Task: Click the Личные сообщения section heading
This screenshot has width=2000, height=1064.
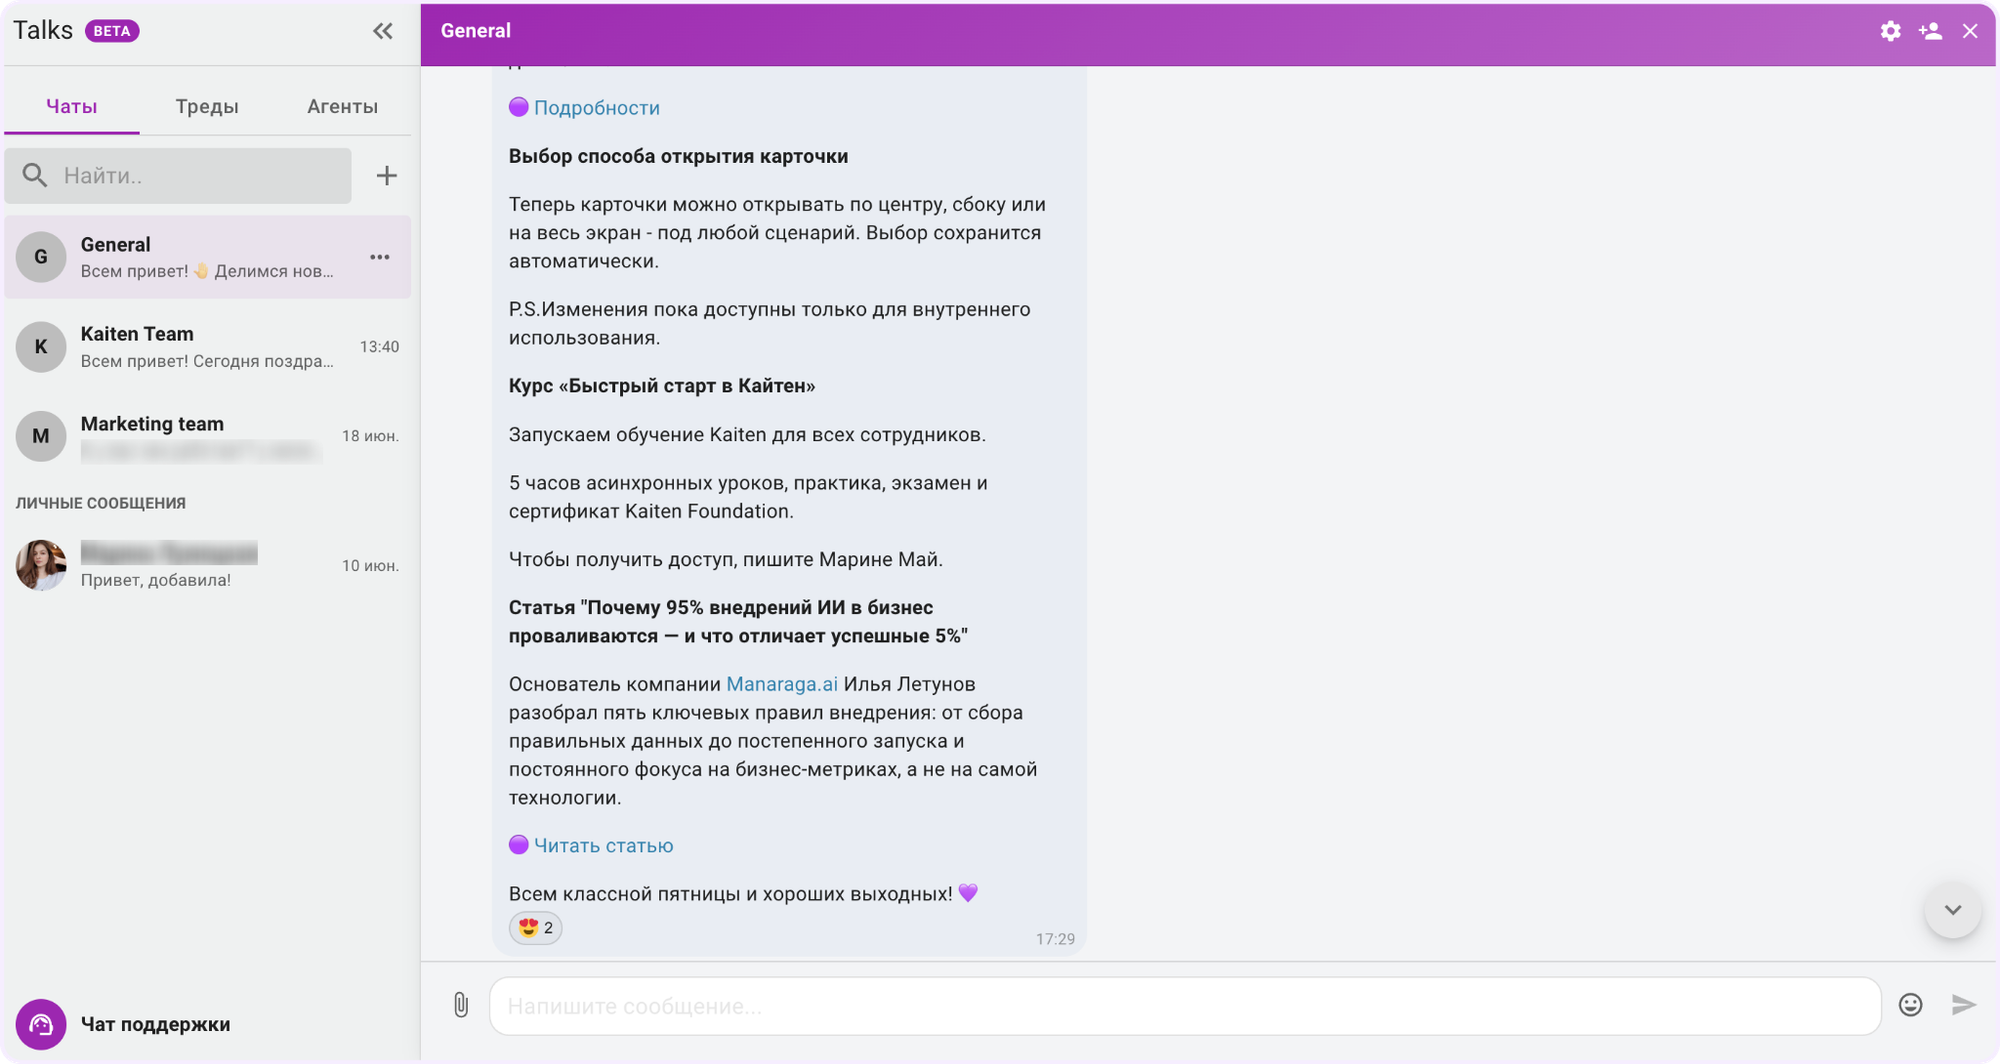Action: coord(101,503)
